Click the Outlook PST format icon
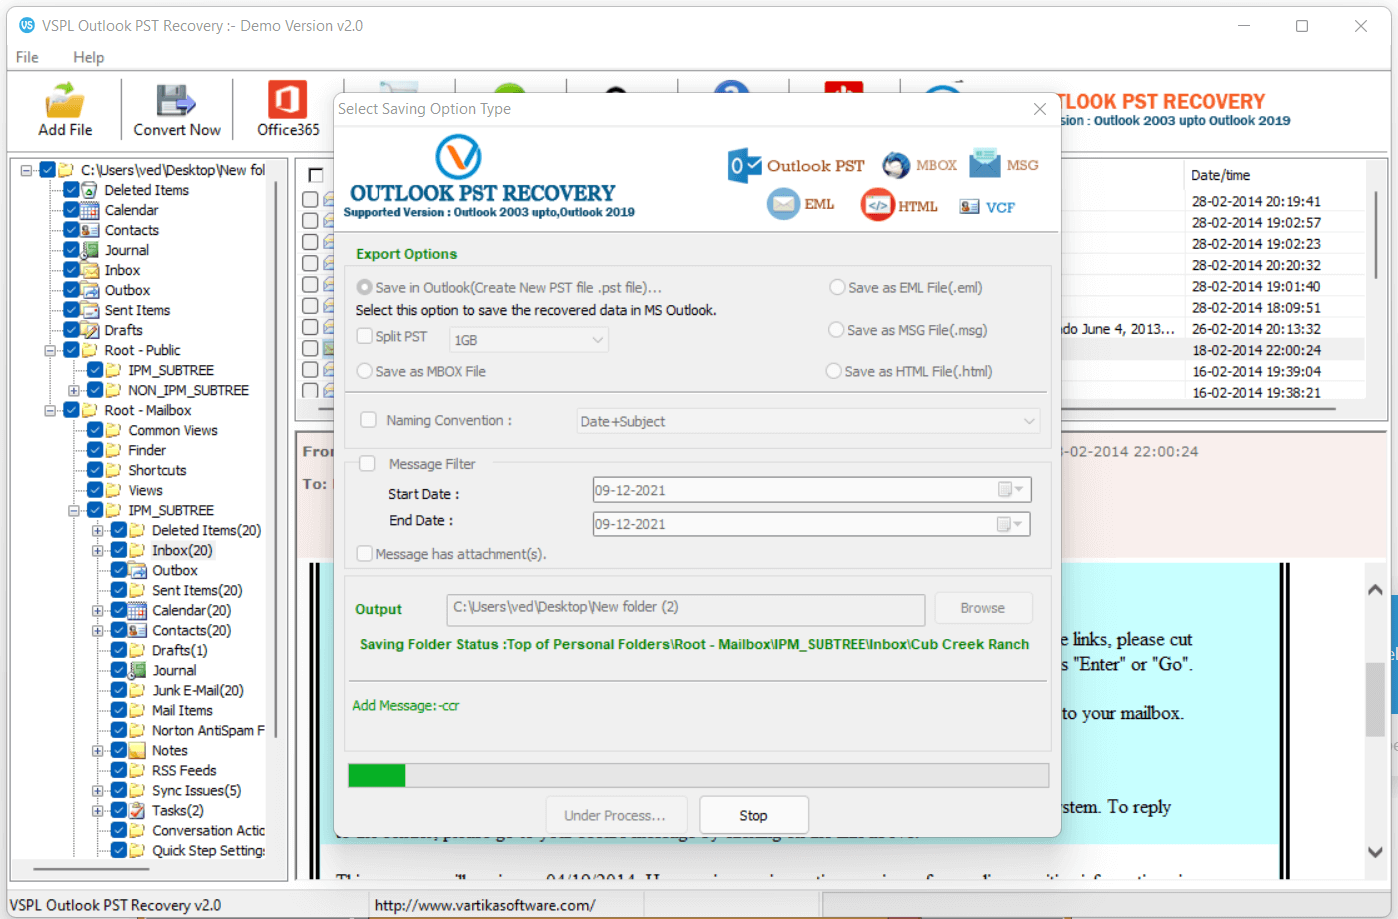The image size is (1398, 919). 745,165
